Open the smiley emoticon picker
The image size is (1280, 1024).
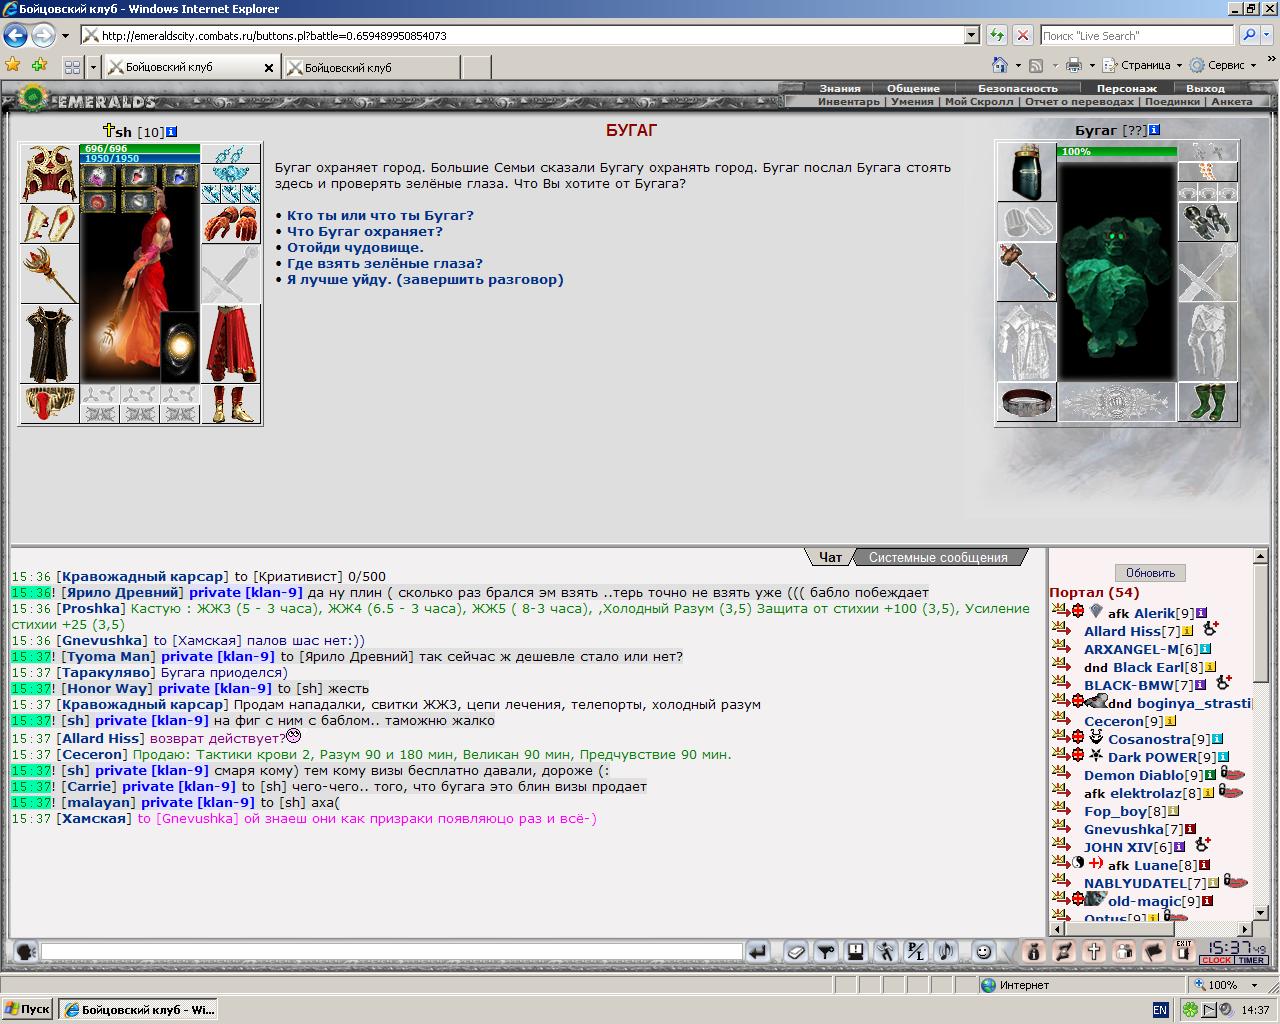(x=984, y=952)
